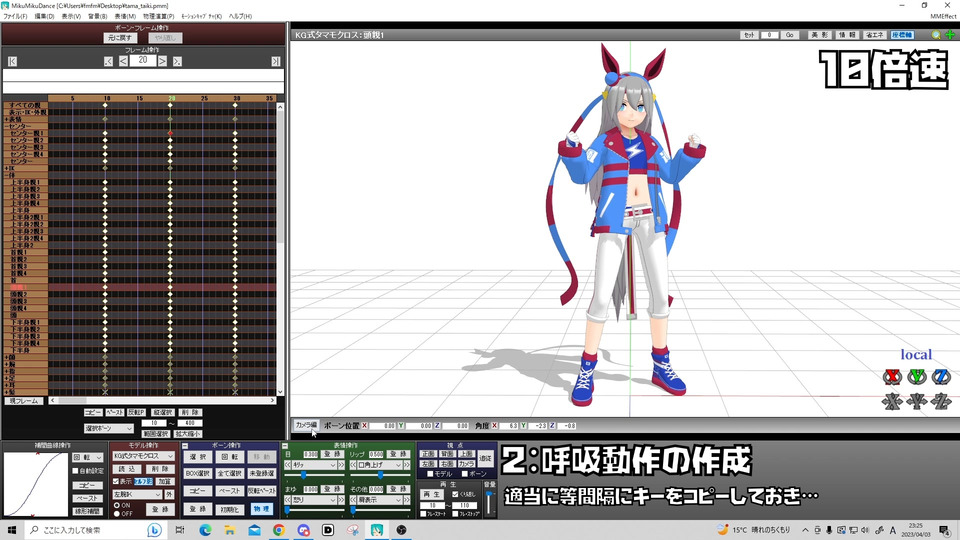The image size is (960, 540).
Task: Open the 怒り brow morph dropdown
Action: (314, 500)
